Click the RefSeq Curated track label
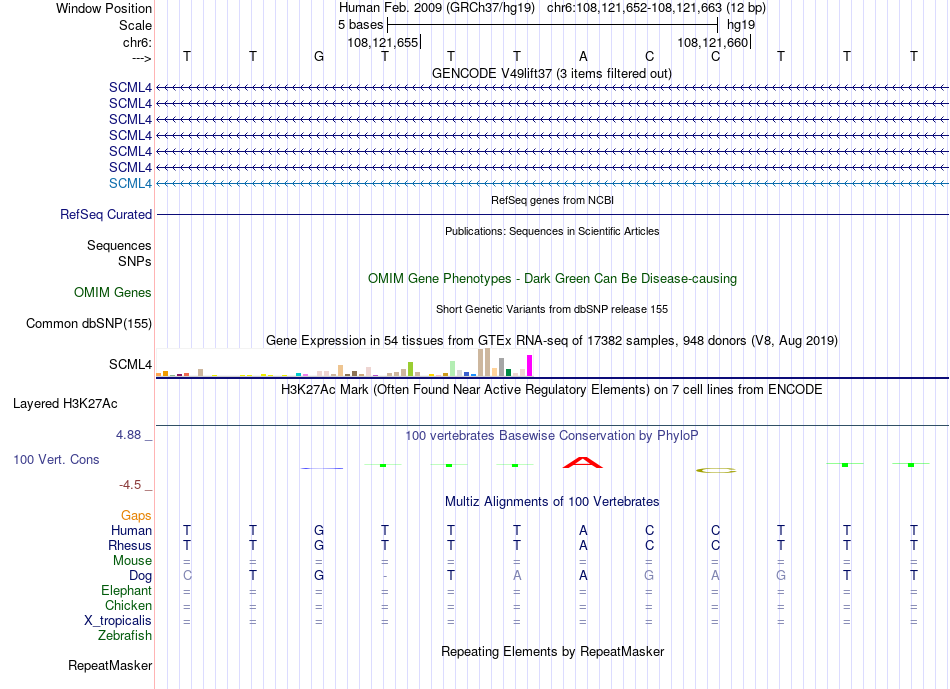The image size is (950, 689). (x=106, y=215)
